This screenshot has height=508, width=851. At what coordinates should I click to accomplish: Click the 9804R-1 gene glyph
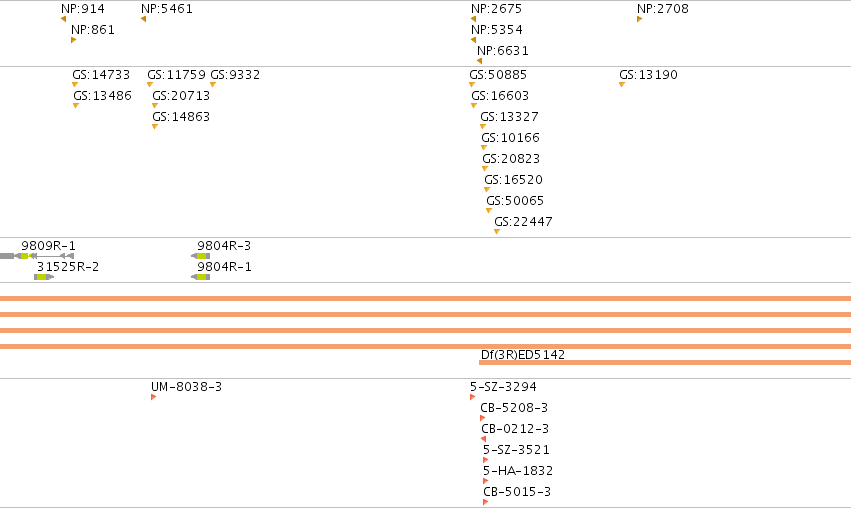(201, 277)
